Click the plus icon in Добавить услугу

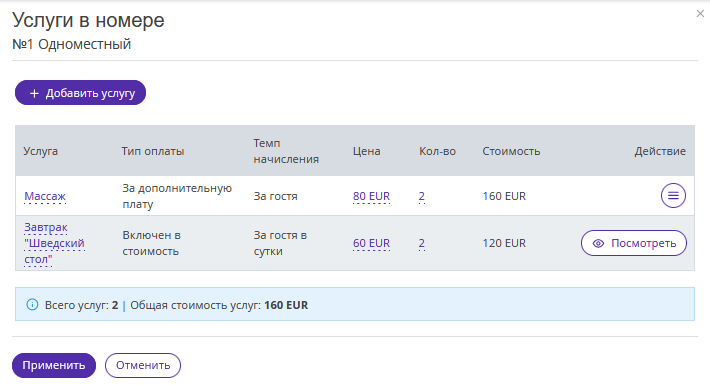pos(34,93)
